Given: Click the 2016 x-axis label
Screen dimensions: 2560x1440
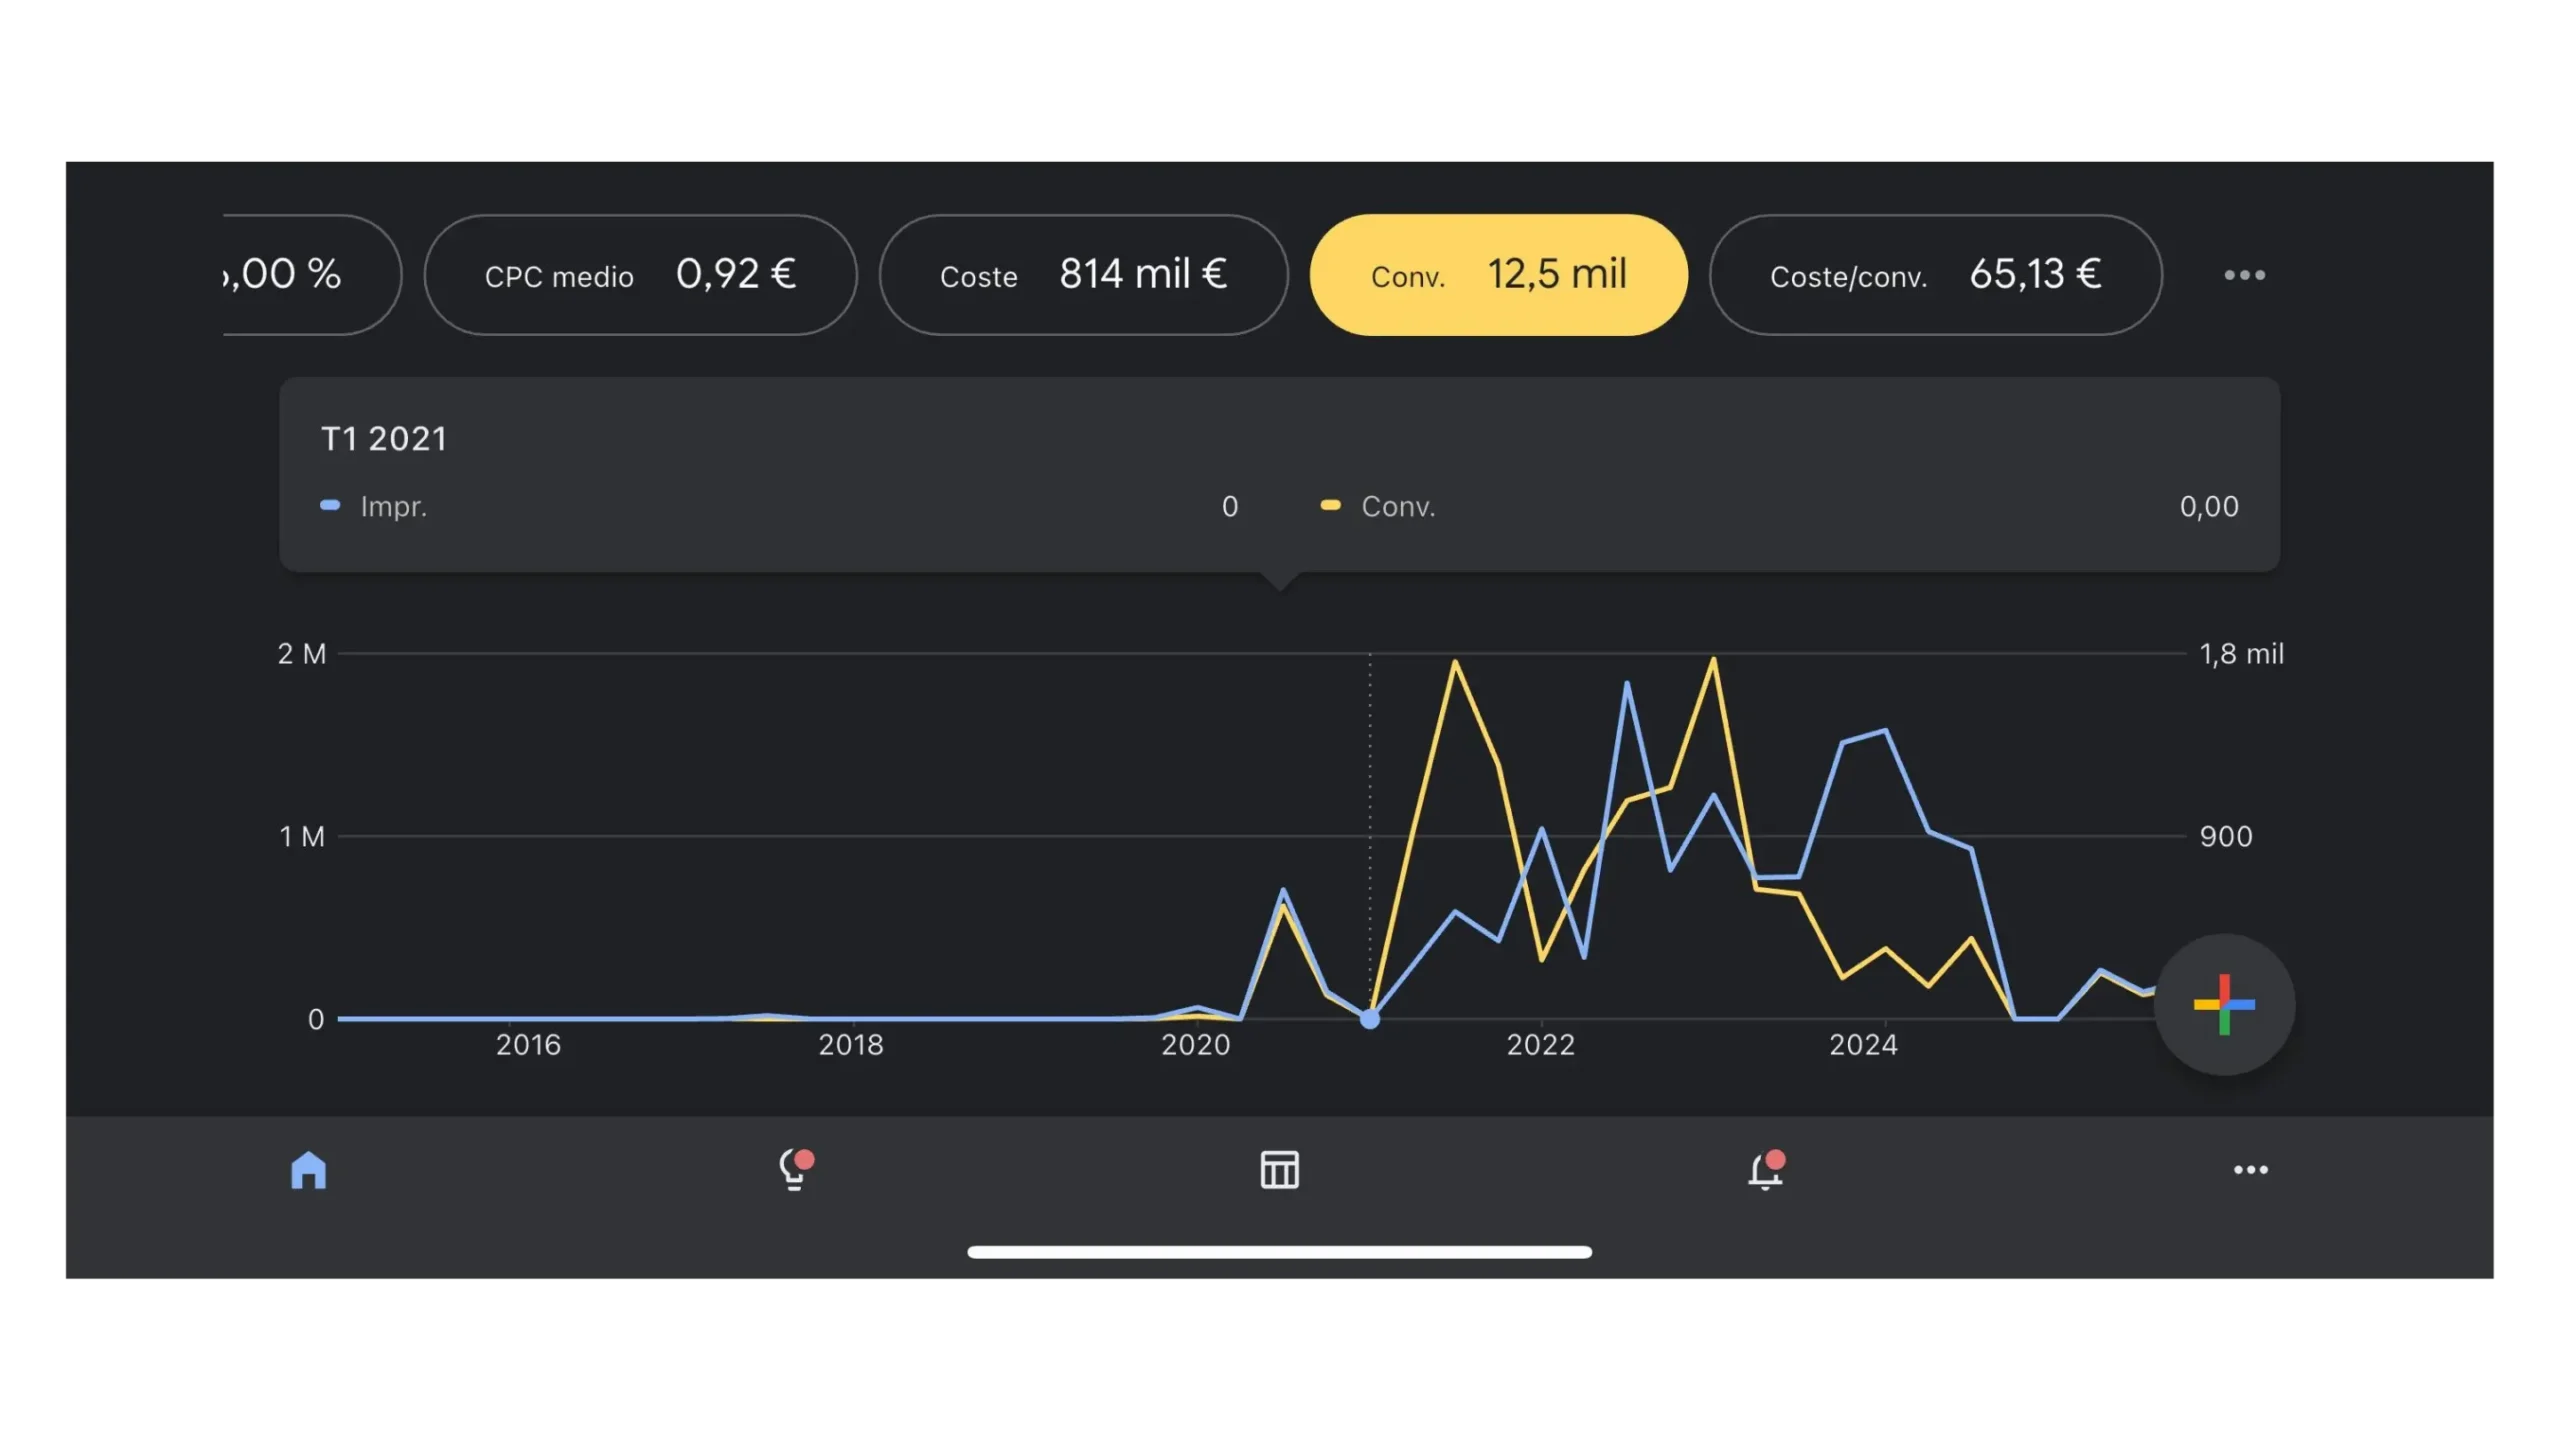Looking at the screenshot, I should [x=528, y=1044].
